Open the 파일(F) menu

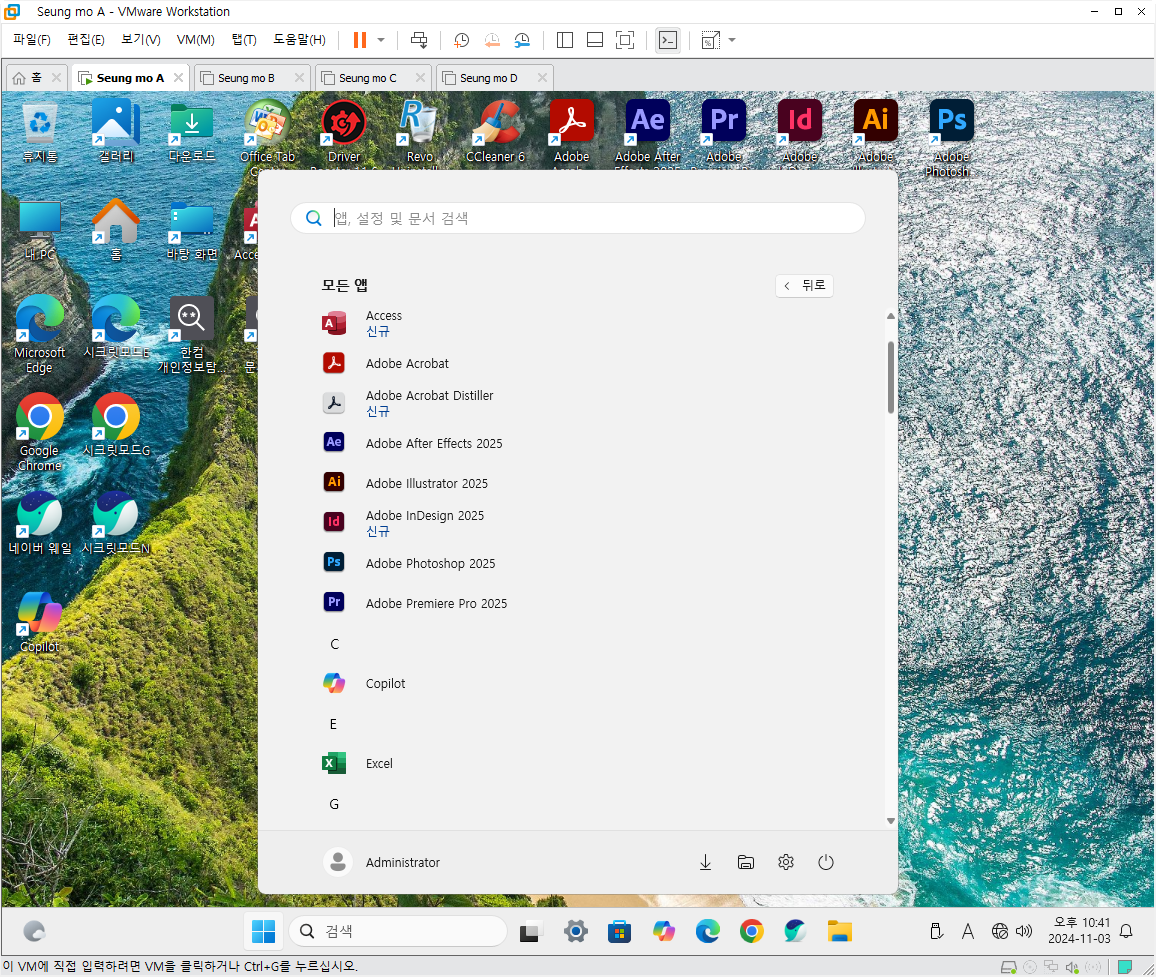(x=32, y=40)
